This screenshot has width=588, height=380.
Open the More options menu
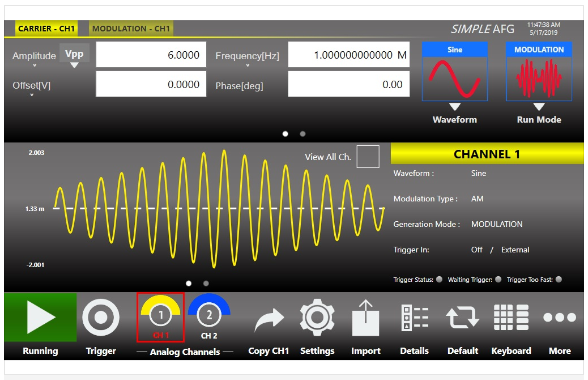pyautogui.click(x=560, y=318)
